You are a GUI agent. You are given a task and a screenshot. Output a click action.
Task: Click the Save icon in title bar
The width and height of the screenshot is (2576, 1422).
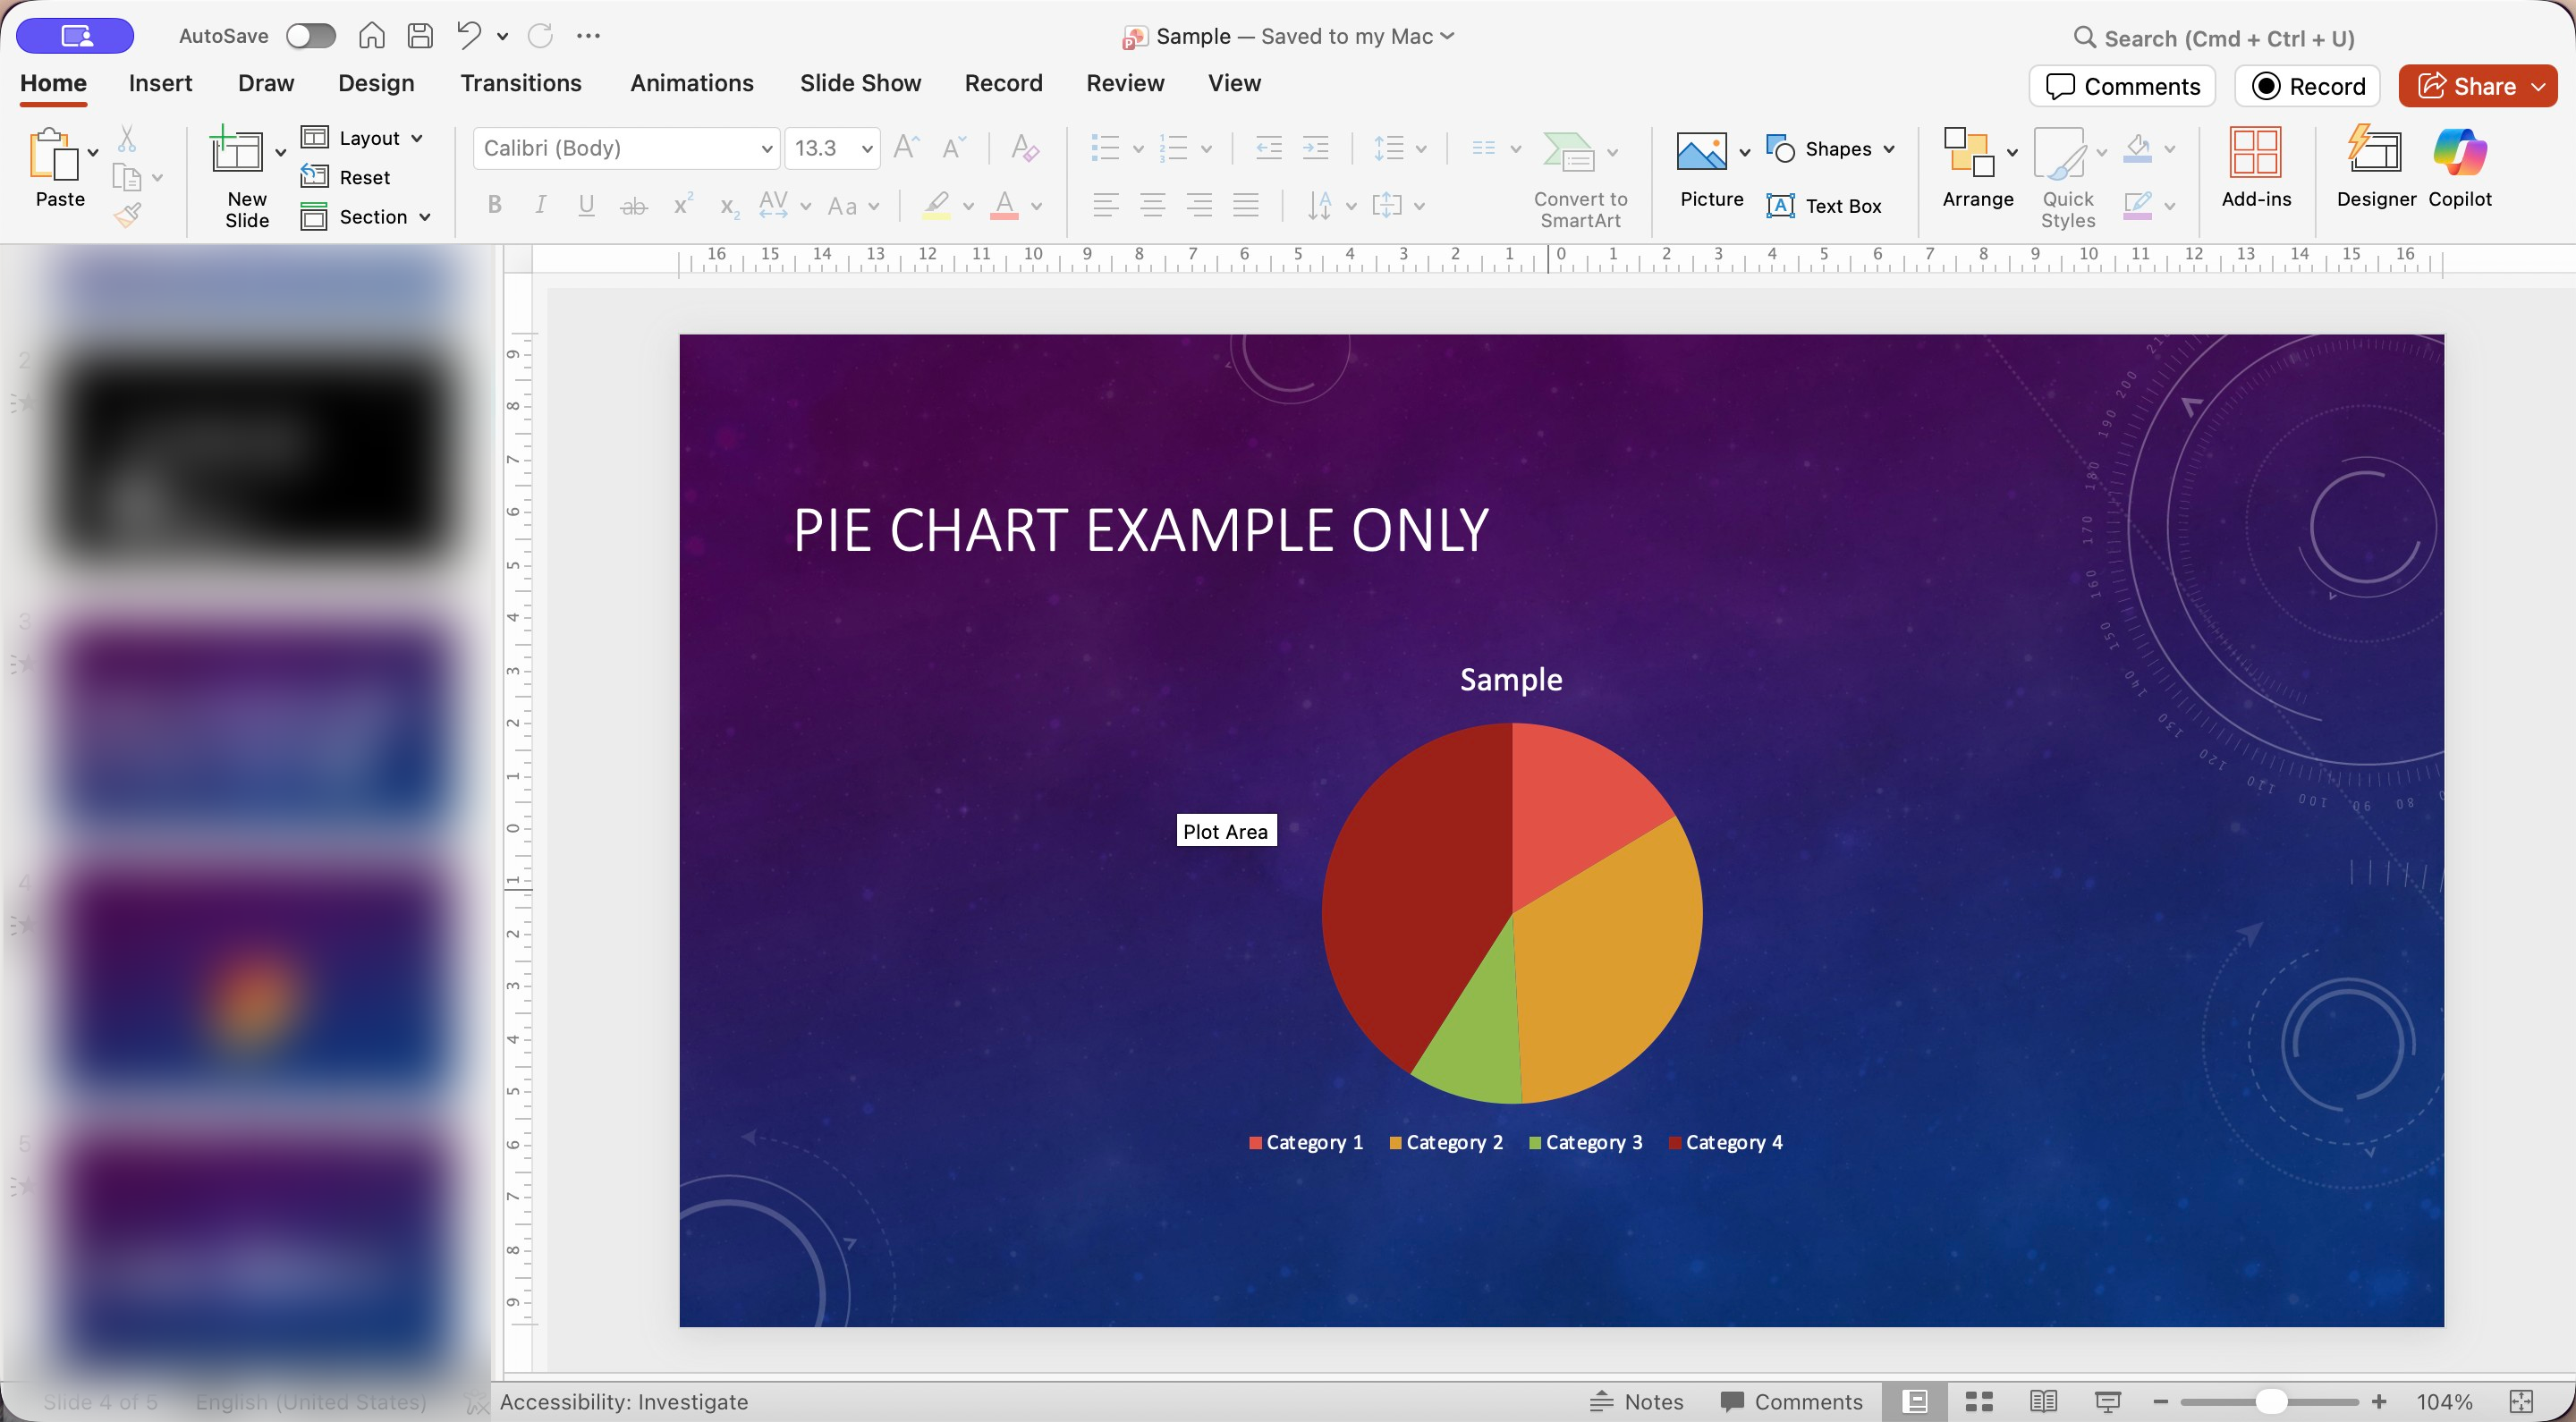point(421,36)
